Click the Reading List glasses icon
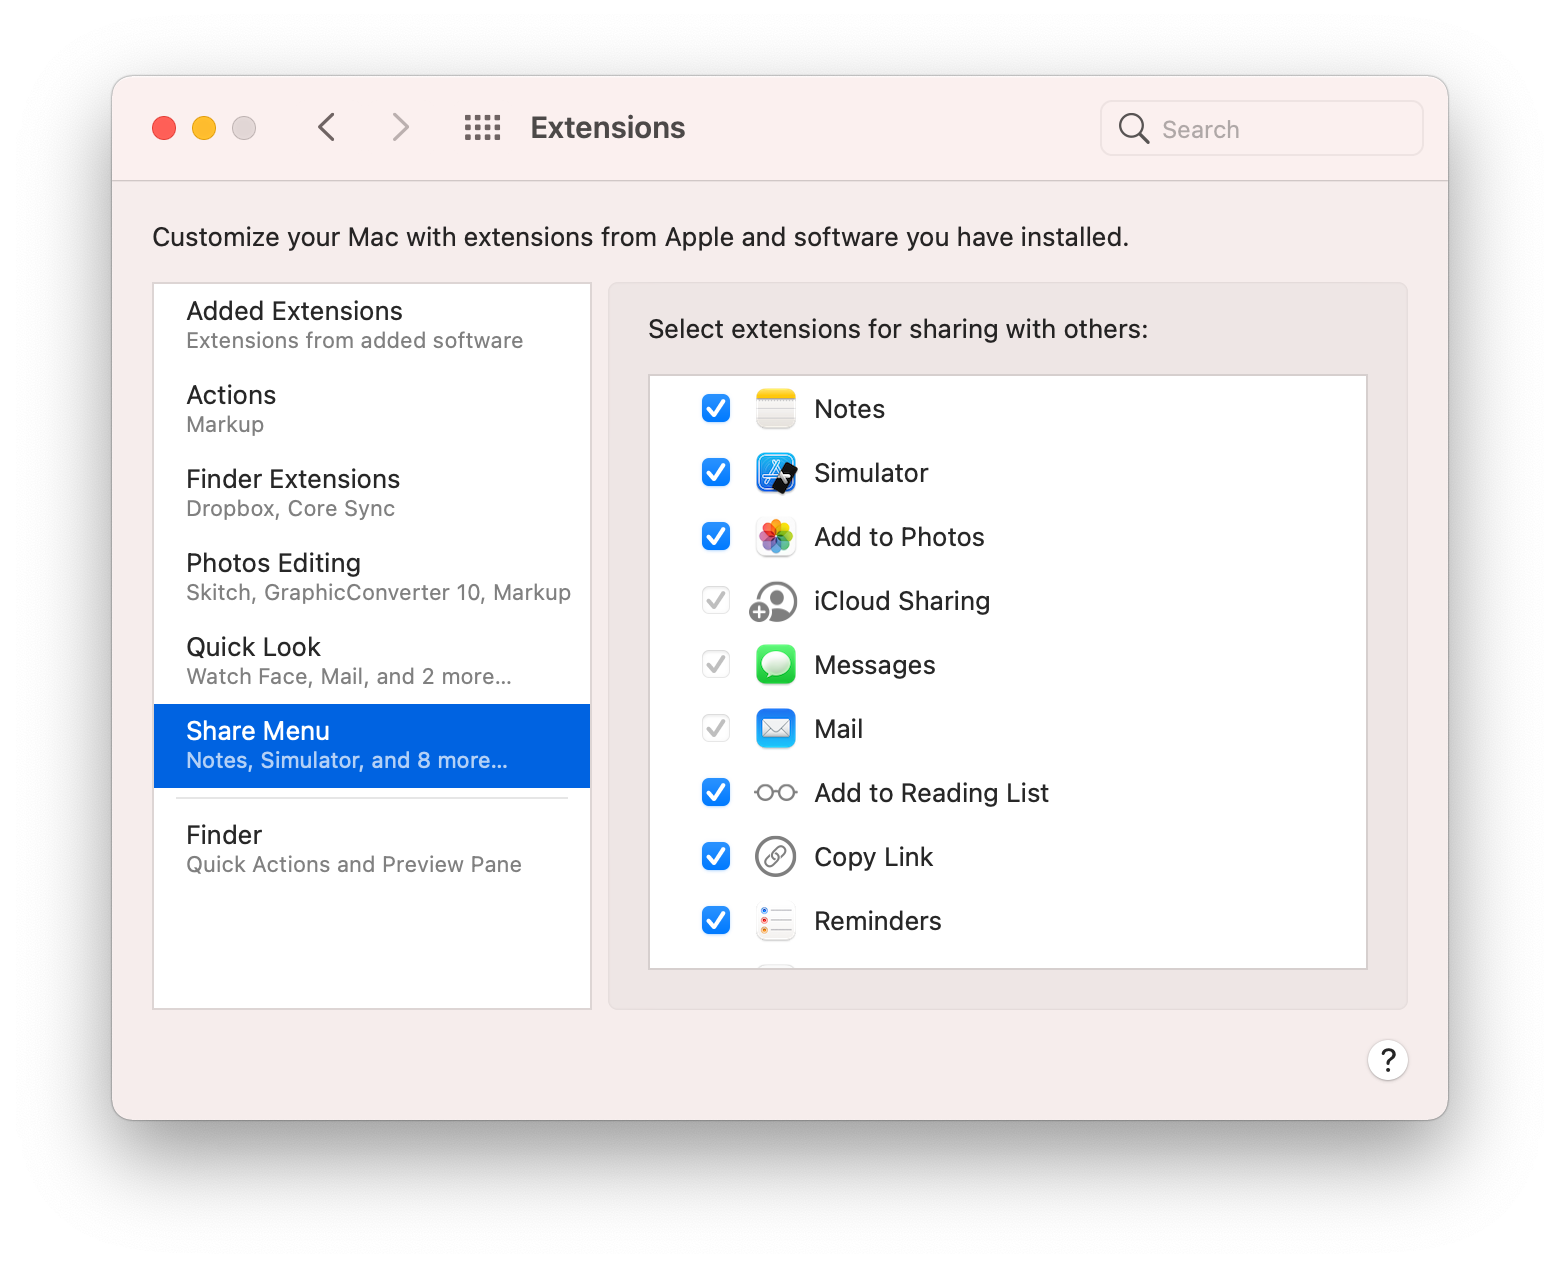This screenshot has height=1268, width=1560. [x=776, y=793]
